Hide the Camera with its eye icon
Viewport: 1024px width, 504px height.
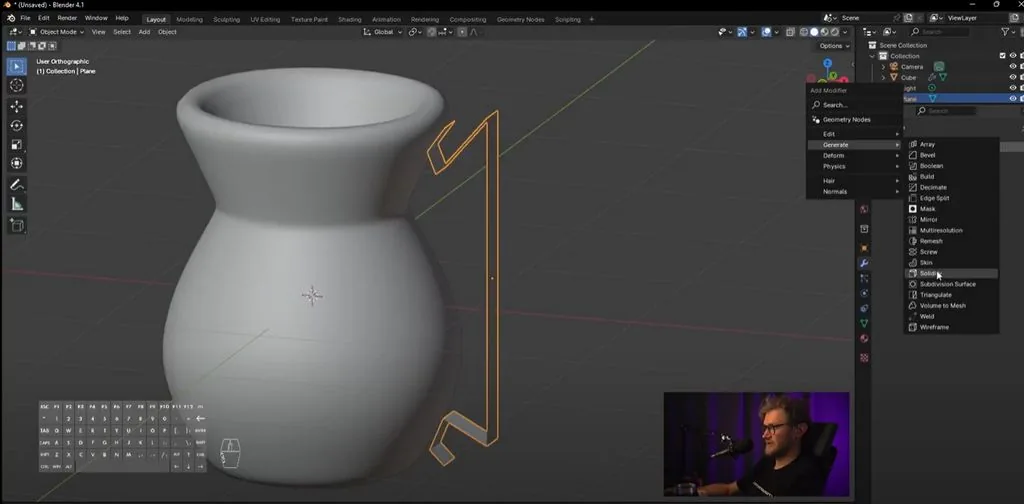1013,67
